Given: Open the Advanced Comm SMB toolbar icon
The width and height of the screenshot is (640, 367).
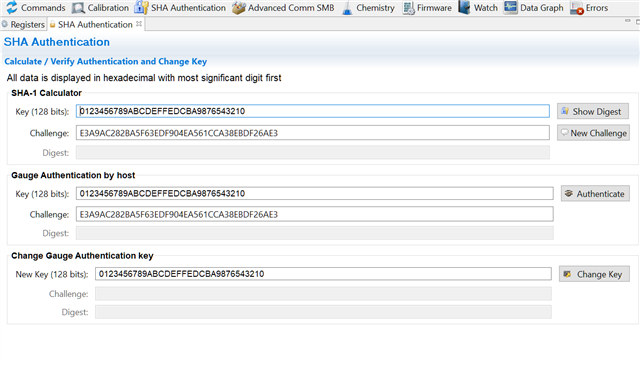Looking at the screenshot, I should (x=238, y=8).
